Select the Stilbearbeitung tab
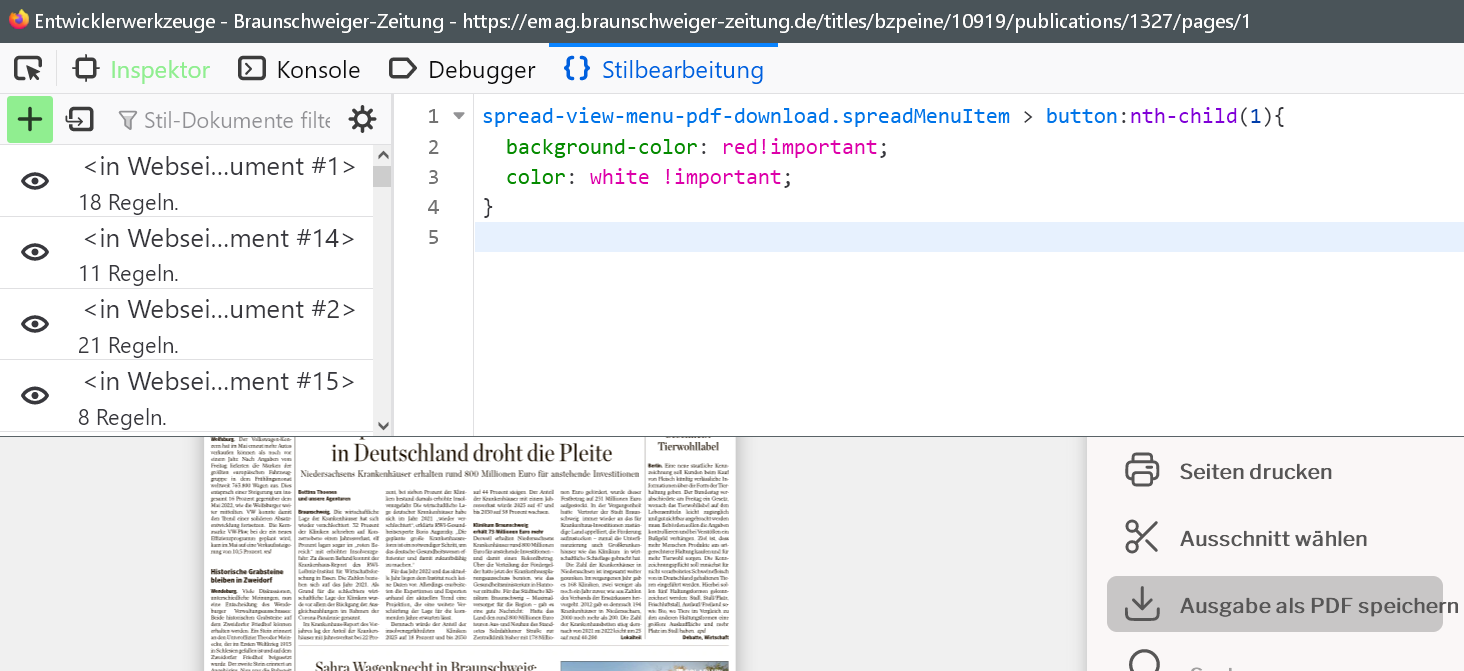This screenshot has width=1464, height=671. point(663,70)
